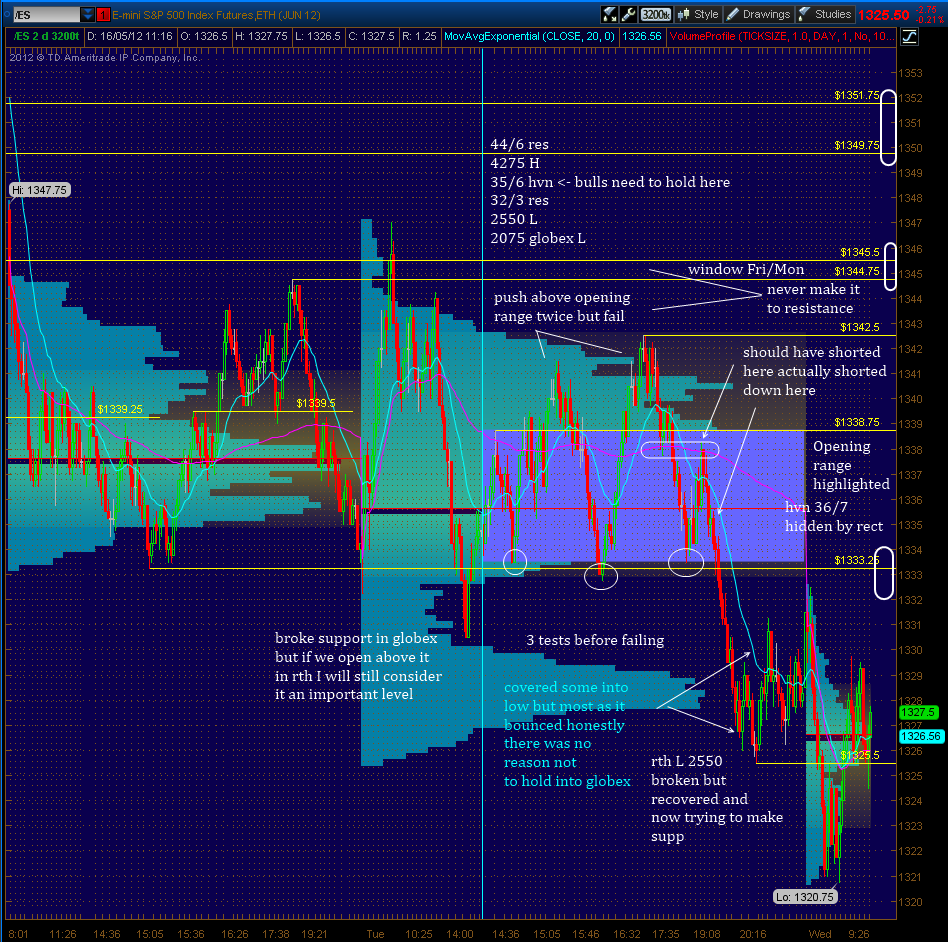The image size is (948, 942).
Task: Select the Lo: 1320.75 bubble
Action: click(805, 897)
